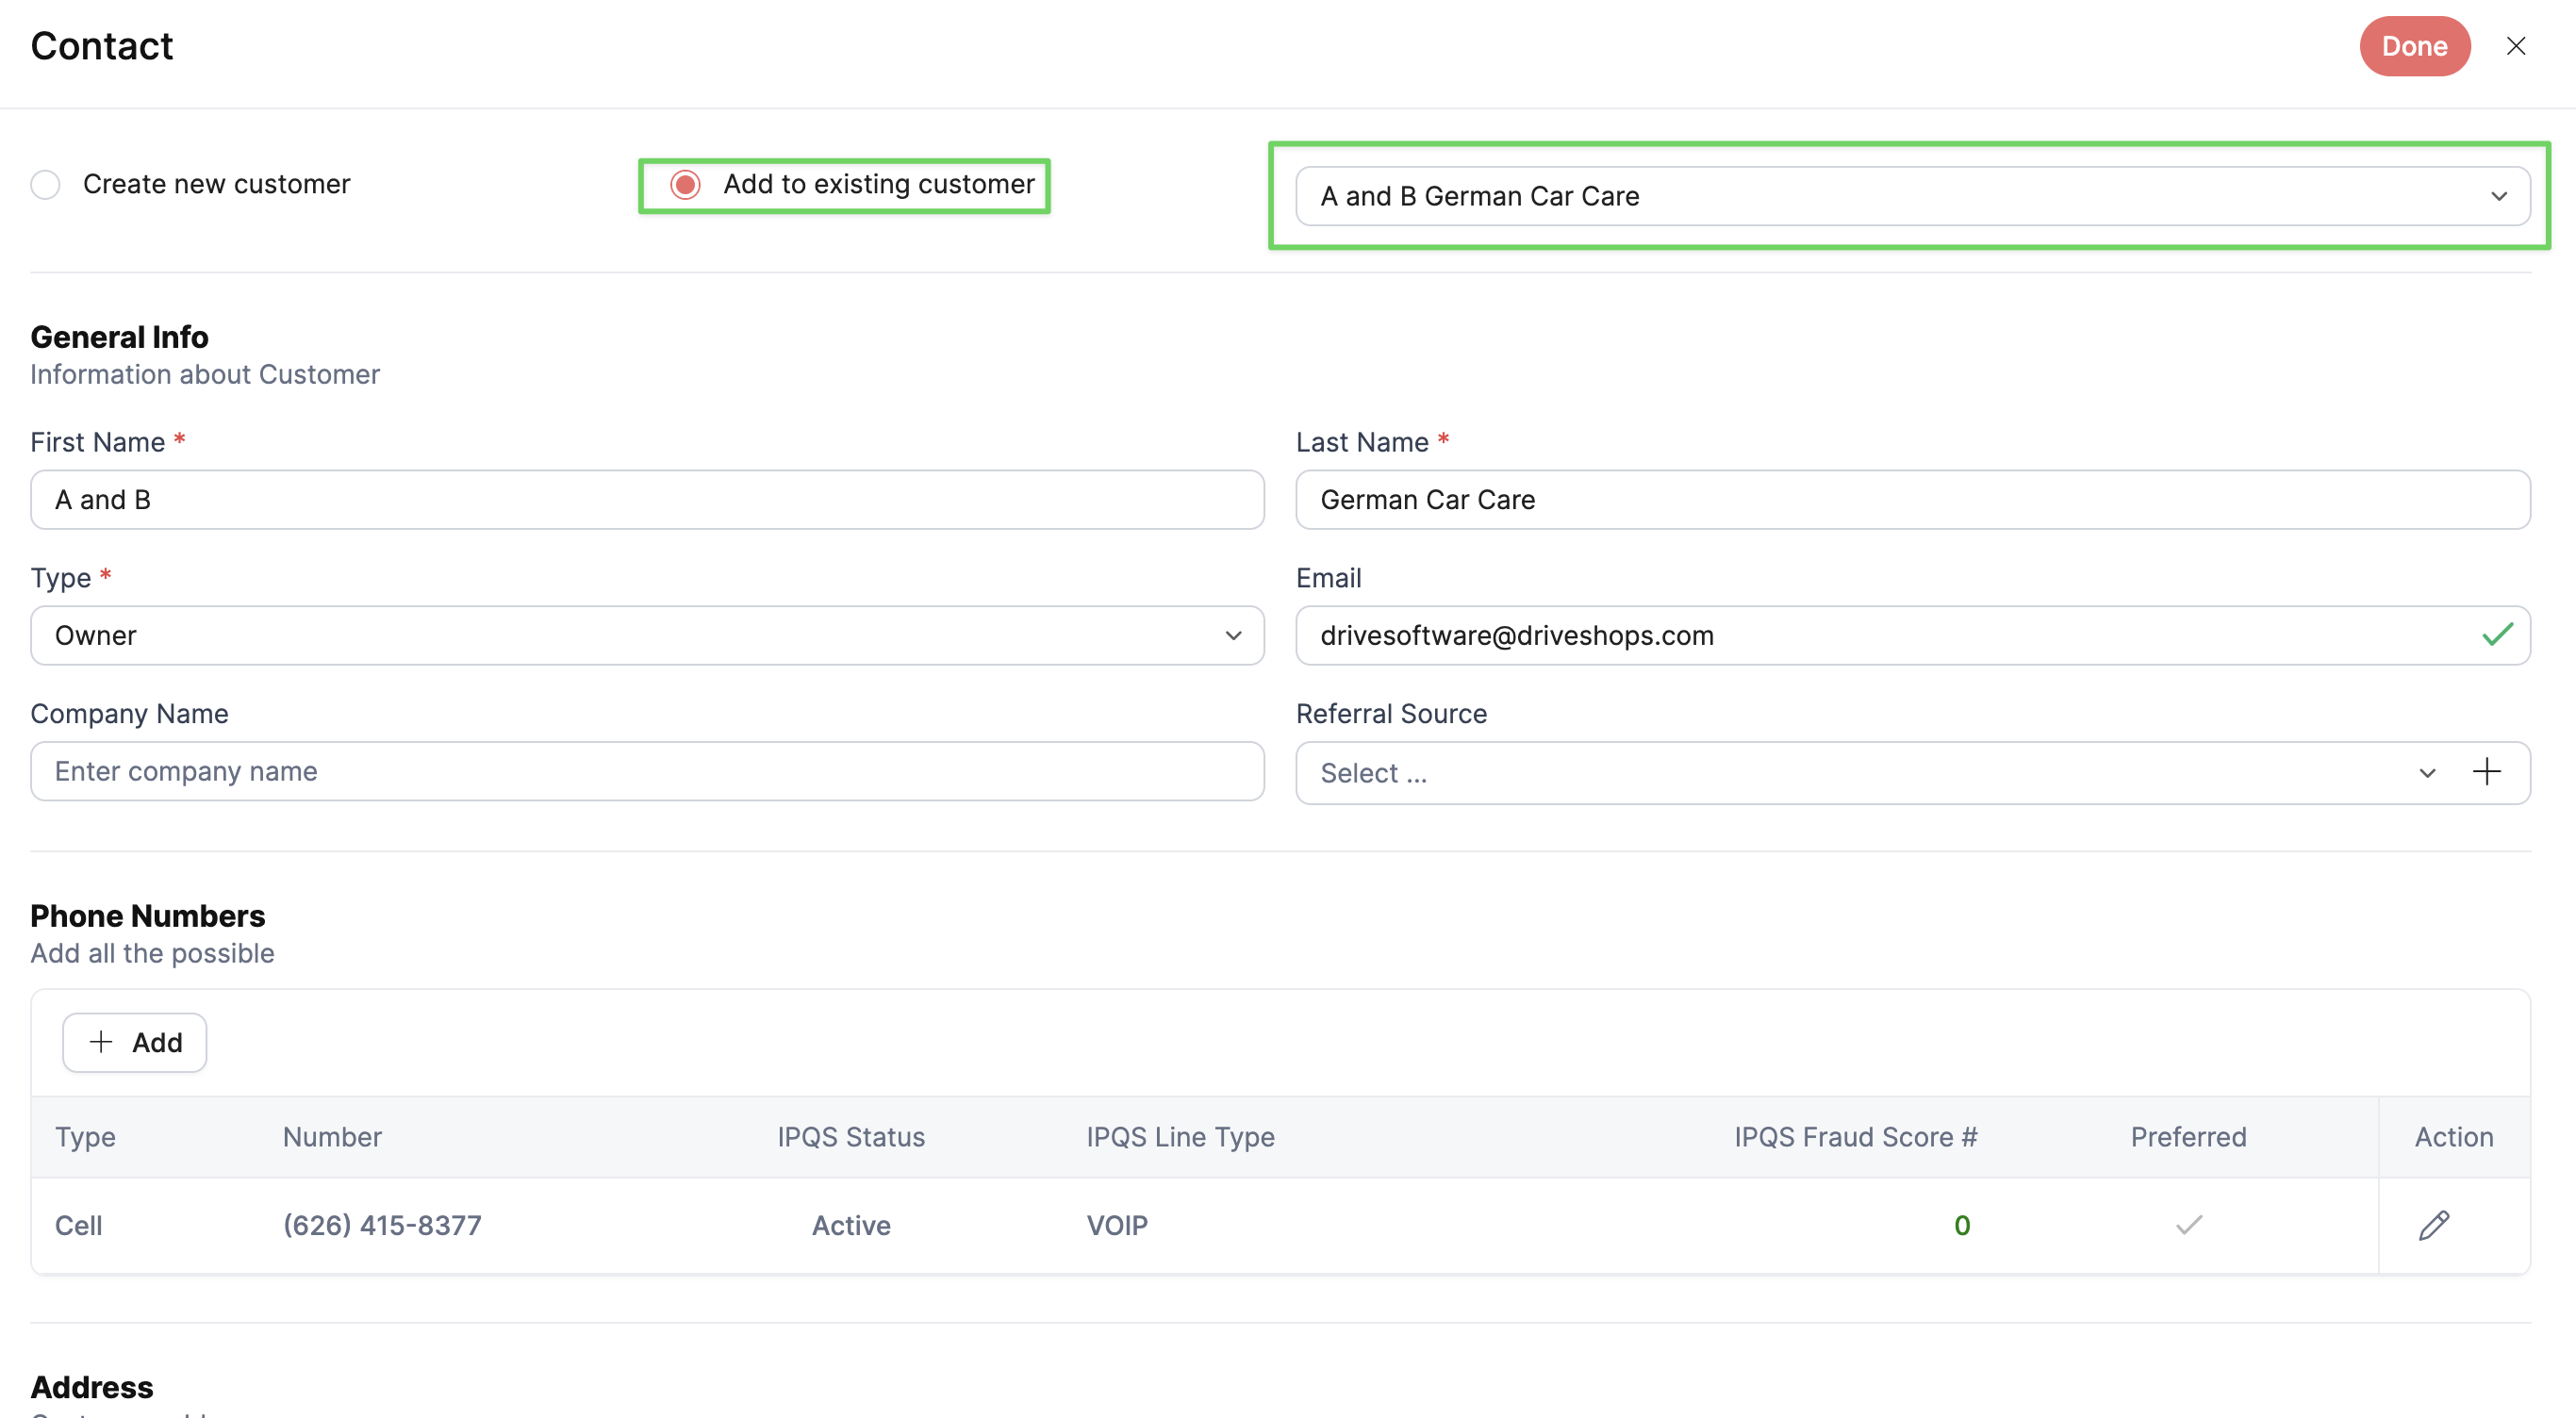This screenshot has width=2576, height=1418.
Task: Click into the First Name field
Action: (647, 500)
